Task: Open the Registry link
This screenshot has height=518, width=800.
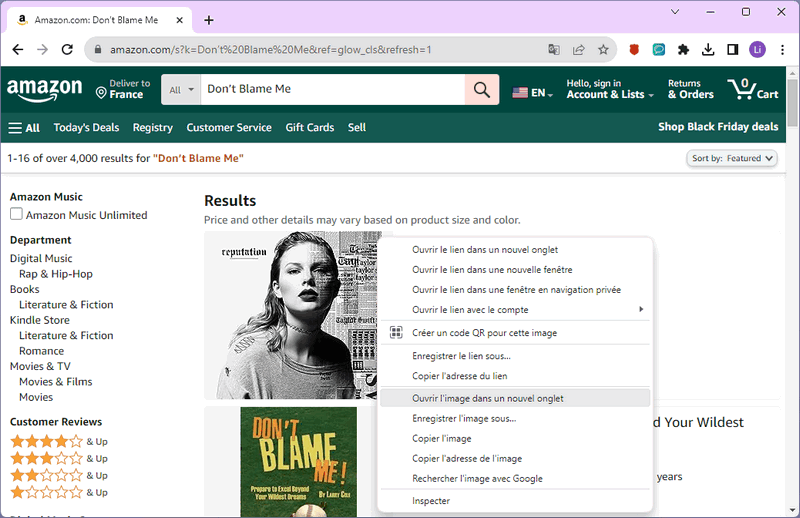Action: tap(153, 128)
